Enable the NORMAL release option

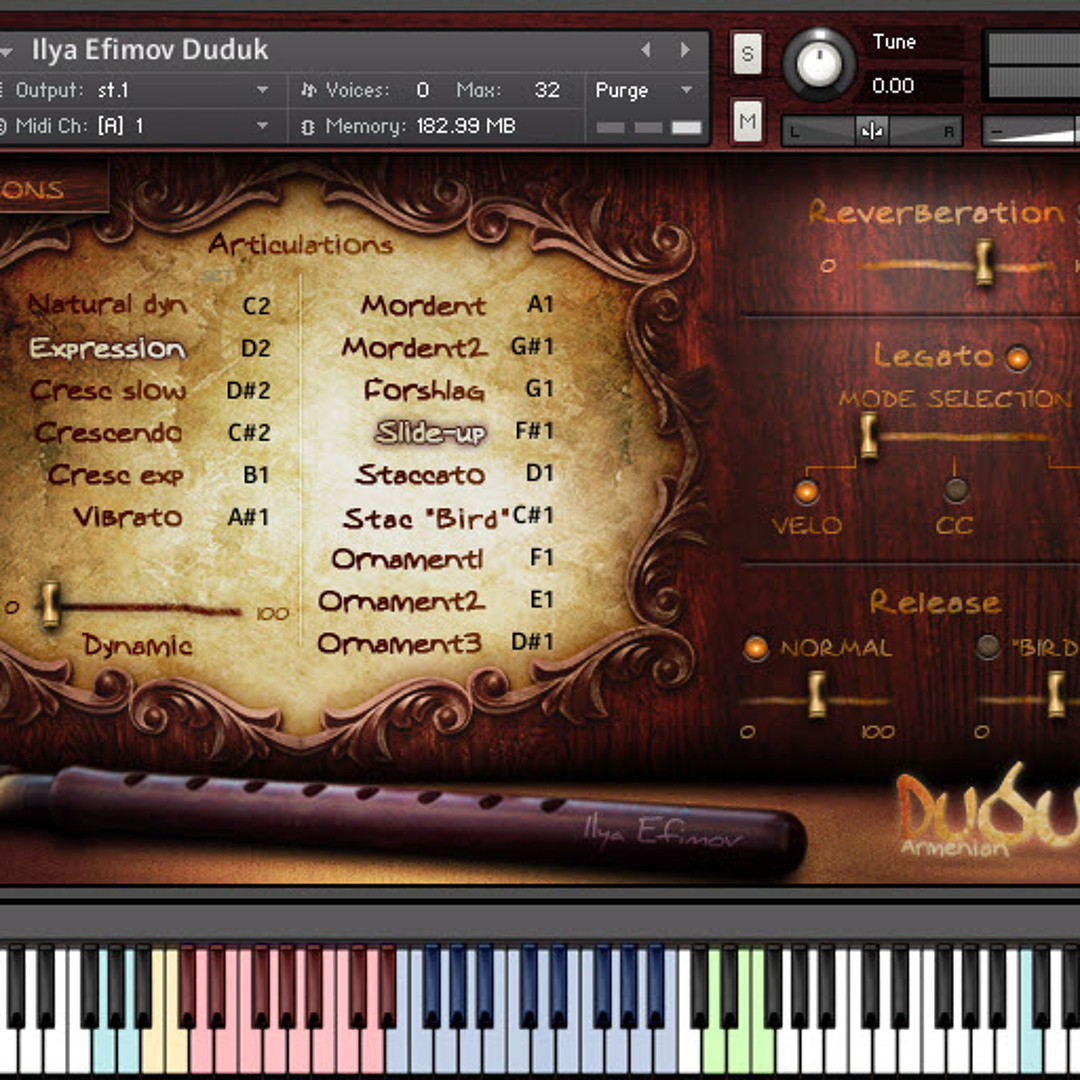756,648
